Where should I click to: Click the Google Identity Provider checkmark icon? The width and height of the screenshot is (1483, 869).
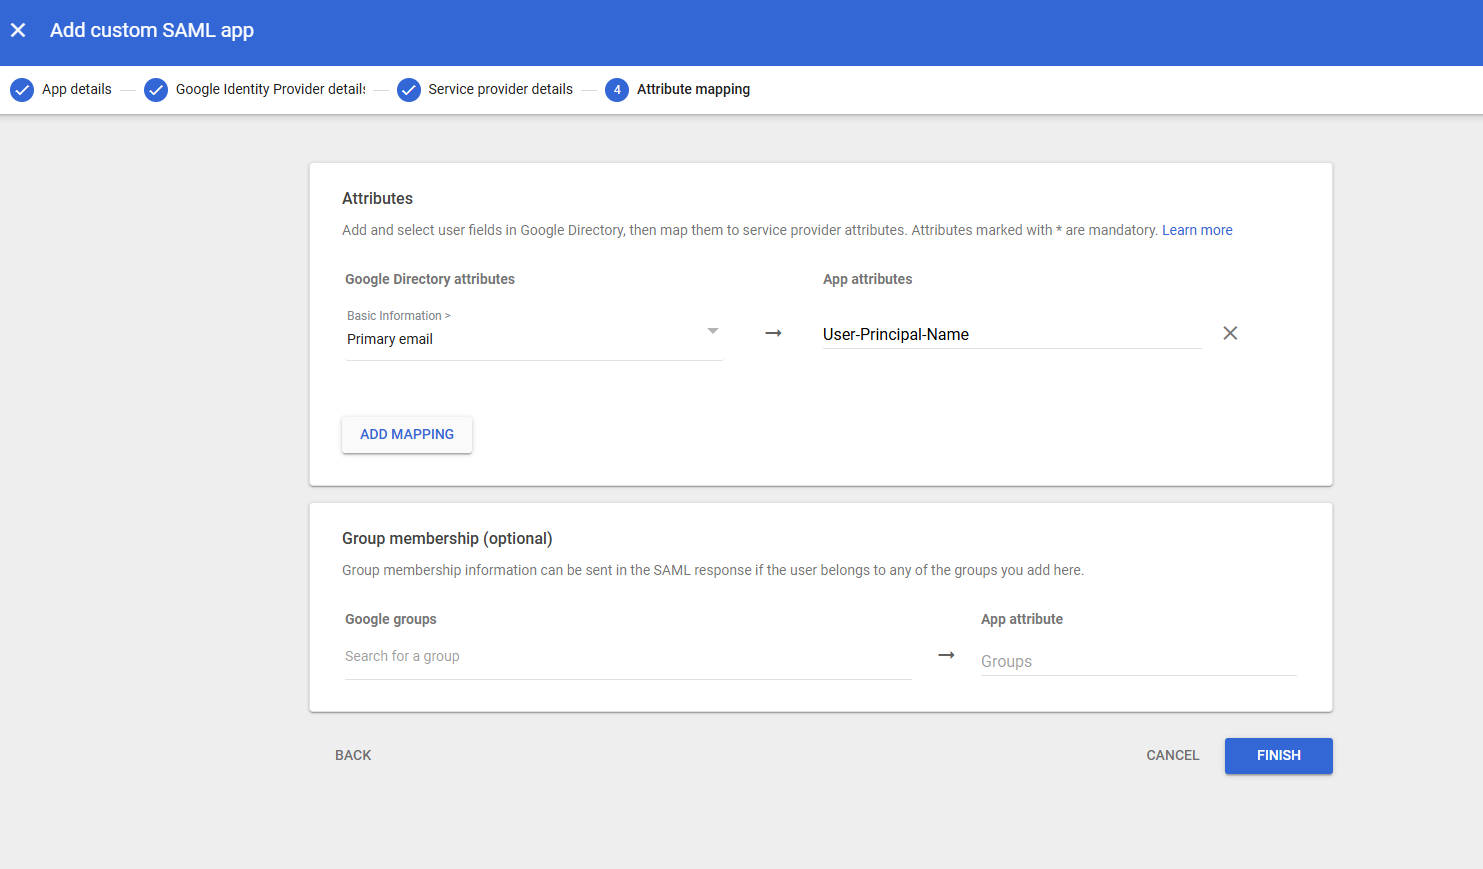coord(156,90)
